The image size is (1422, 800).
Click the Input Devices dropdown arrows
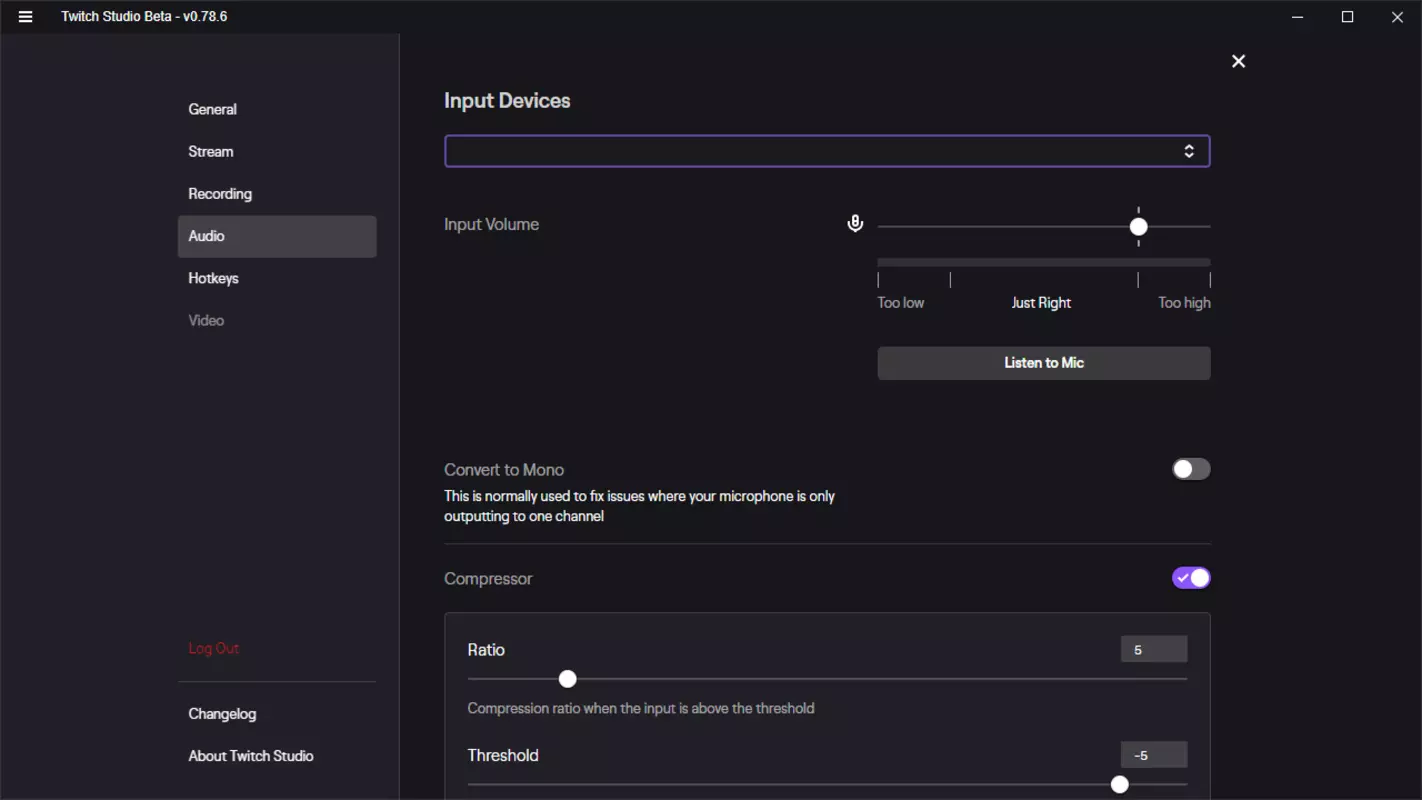point(1189,151)
